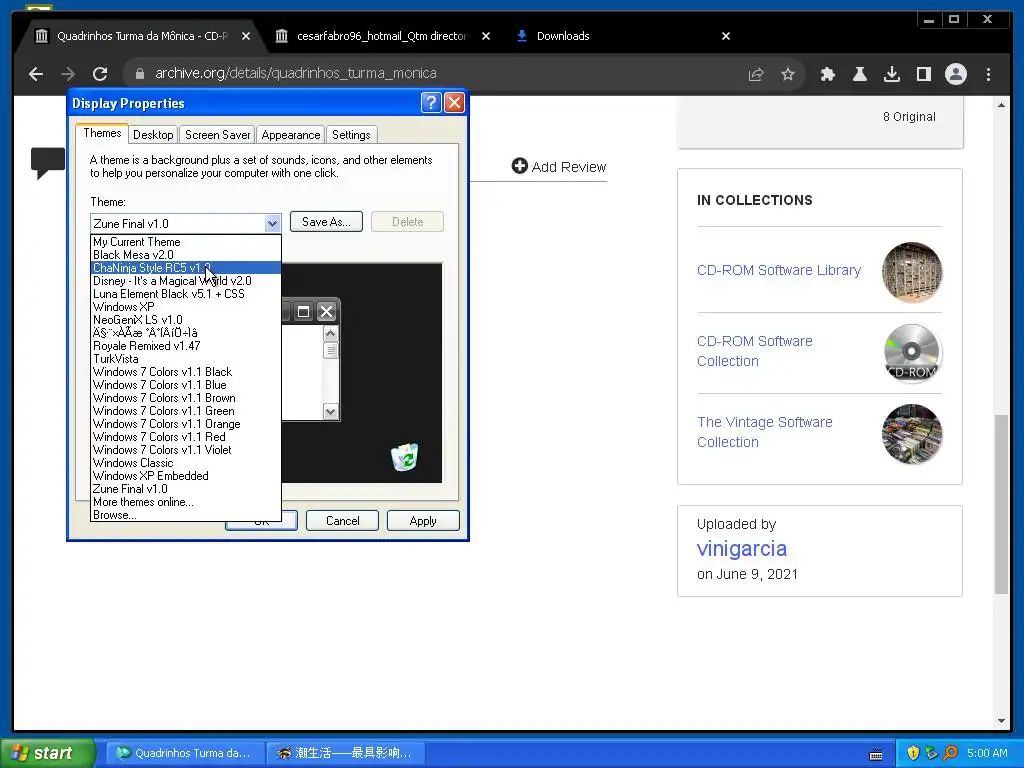Choose More themes online... entry

point(185,502)
